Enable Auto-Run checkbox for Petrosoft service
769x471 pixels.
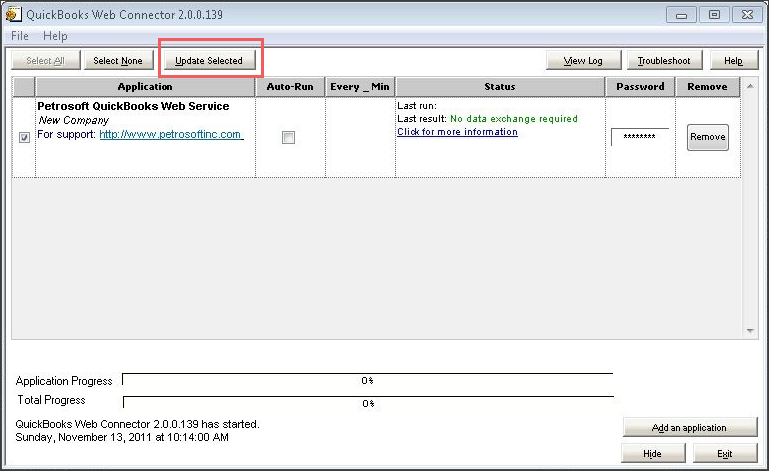pos(288,137)
